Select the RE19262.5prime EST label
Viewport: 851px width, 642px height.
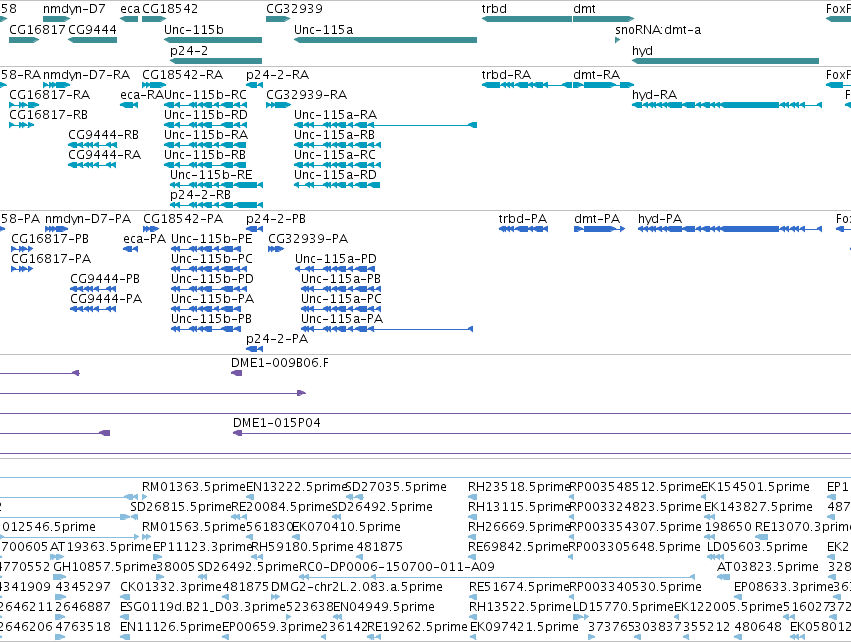point(417,627)
